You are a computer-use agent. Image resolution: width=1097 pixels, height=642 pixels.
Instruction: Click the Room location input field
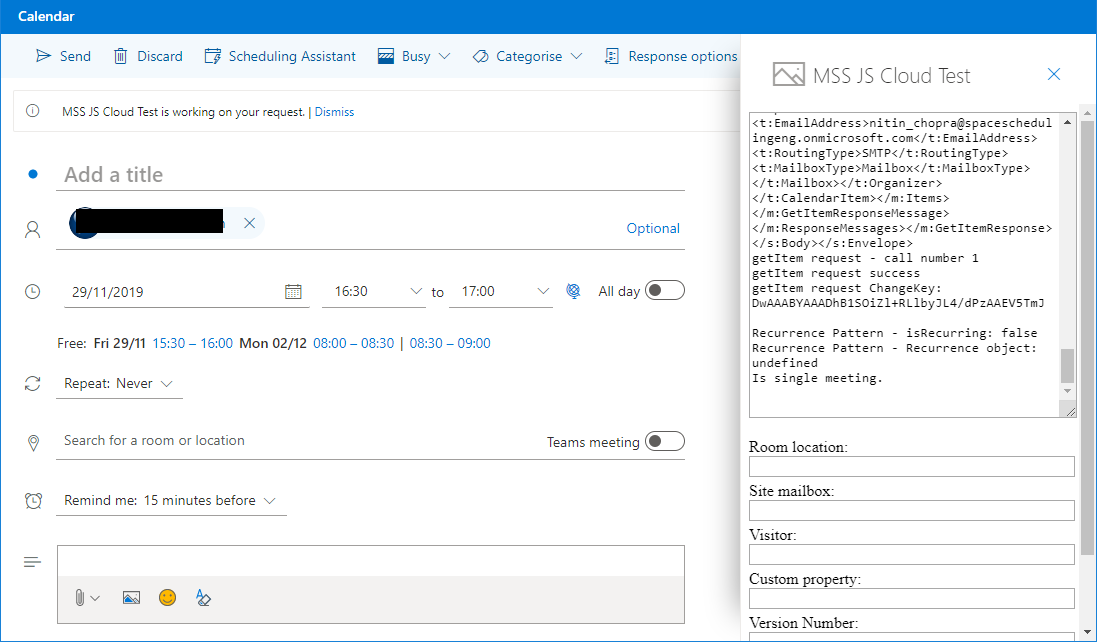[911, 466]
